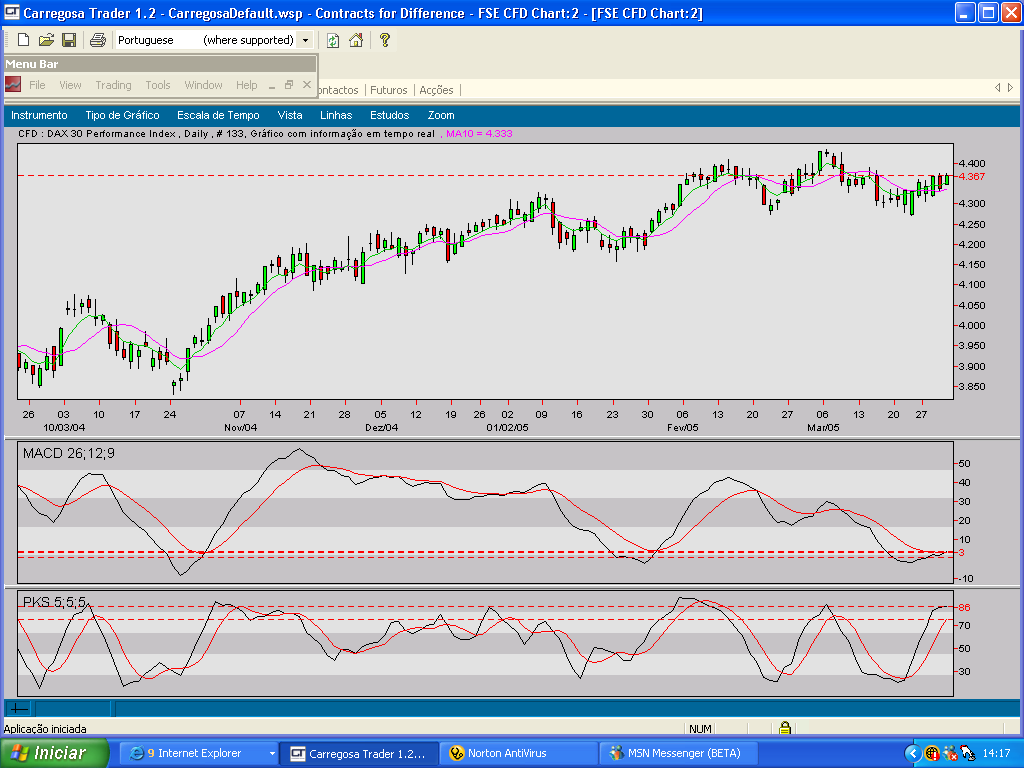Screen dimensions: 1024x768
Task: Click the Print icon in toolbar
Action: click(97, 40)
